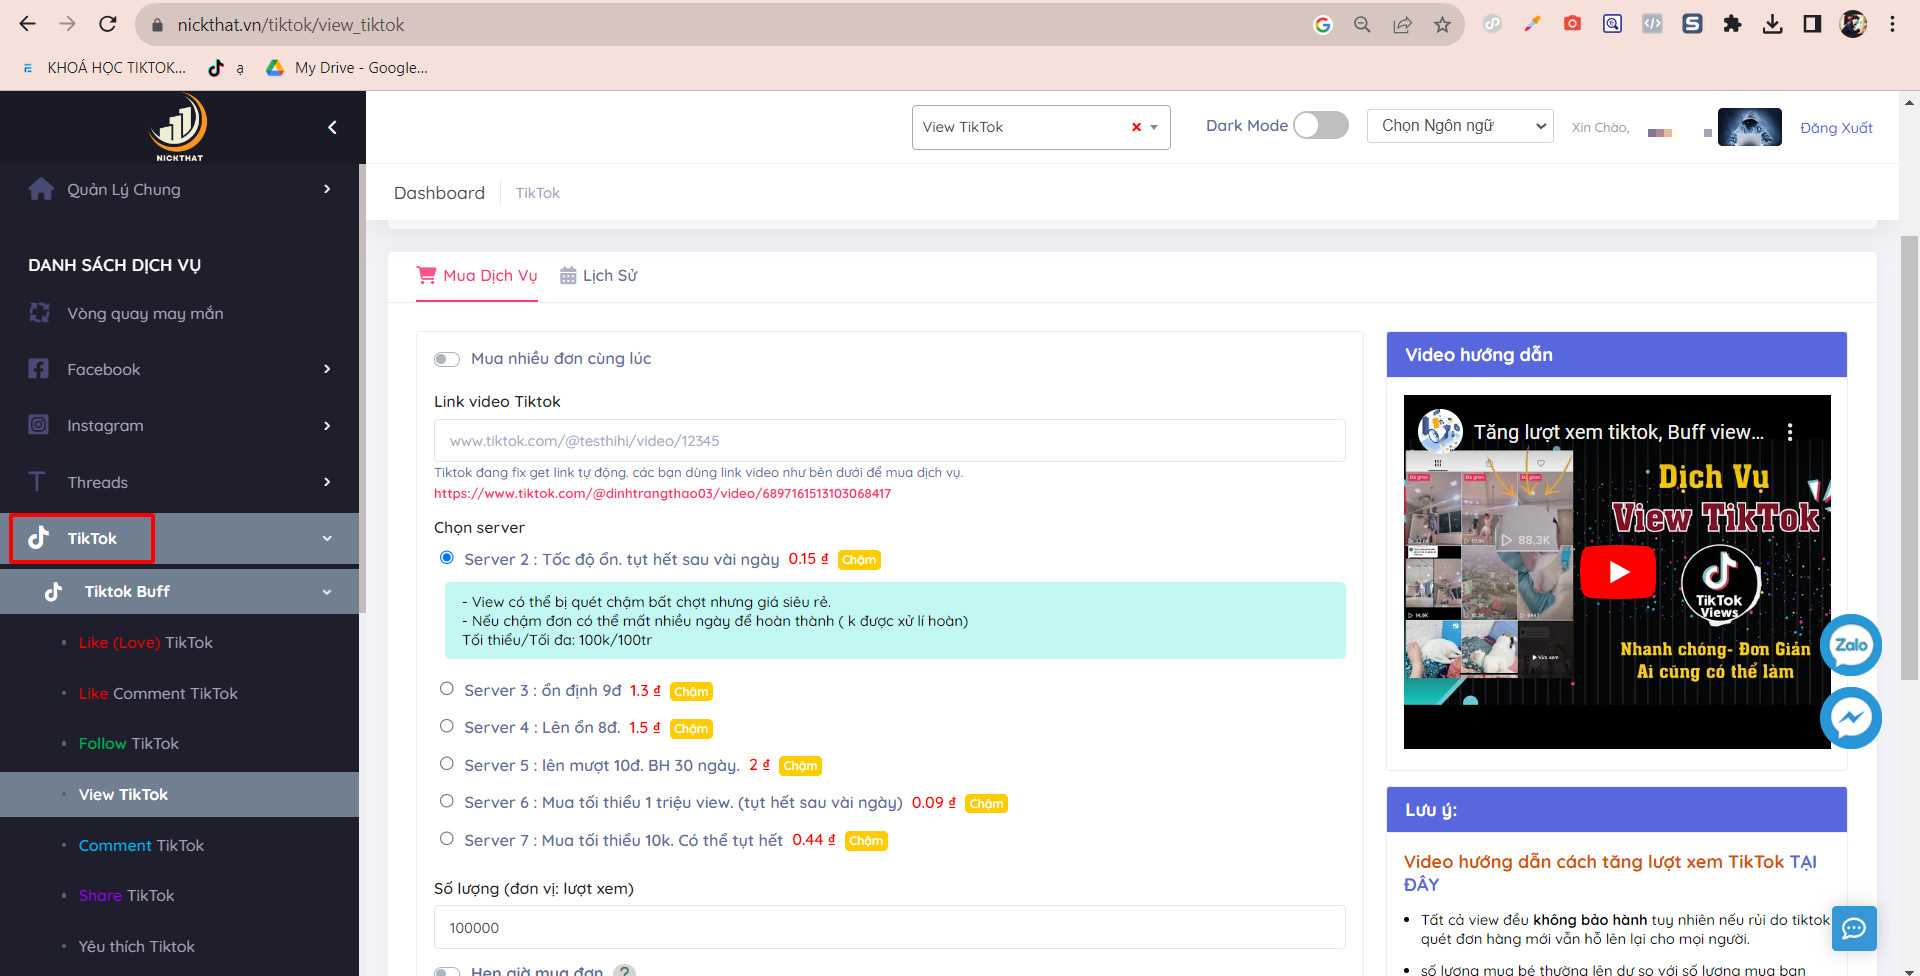Collapse the sidebar with the left arrow
1920x976 pixels.
click(x=332, y=127)
